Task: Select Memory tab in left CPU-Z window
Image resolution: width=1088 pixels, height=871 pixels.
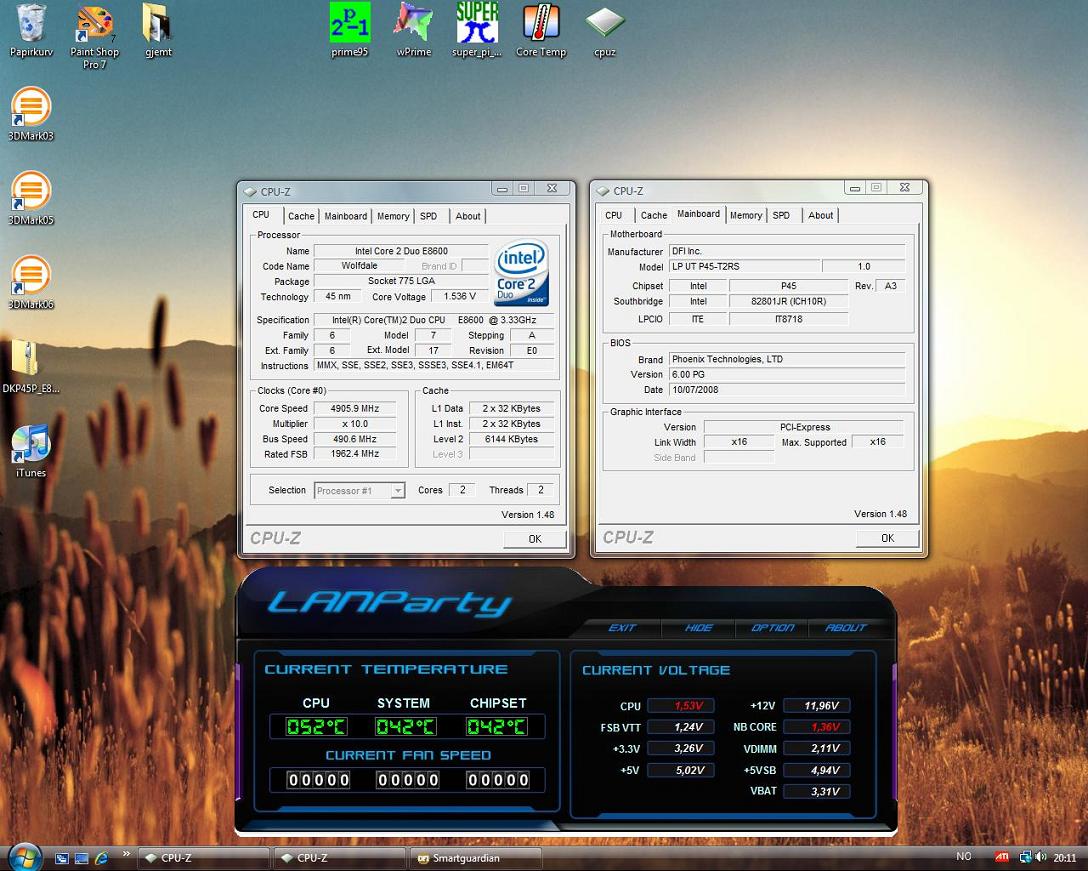Action: click(393, 217)
